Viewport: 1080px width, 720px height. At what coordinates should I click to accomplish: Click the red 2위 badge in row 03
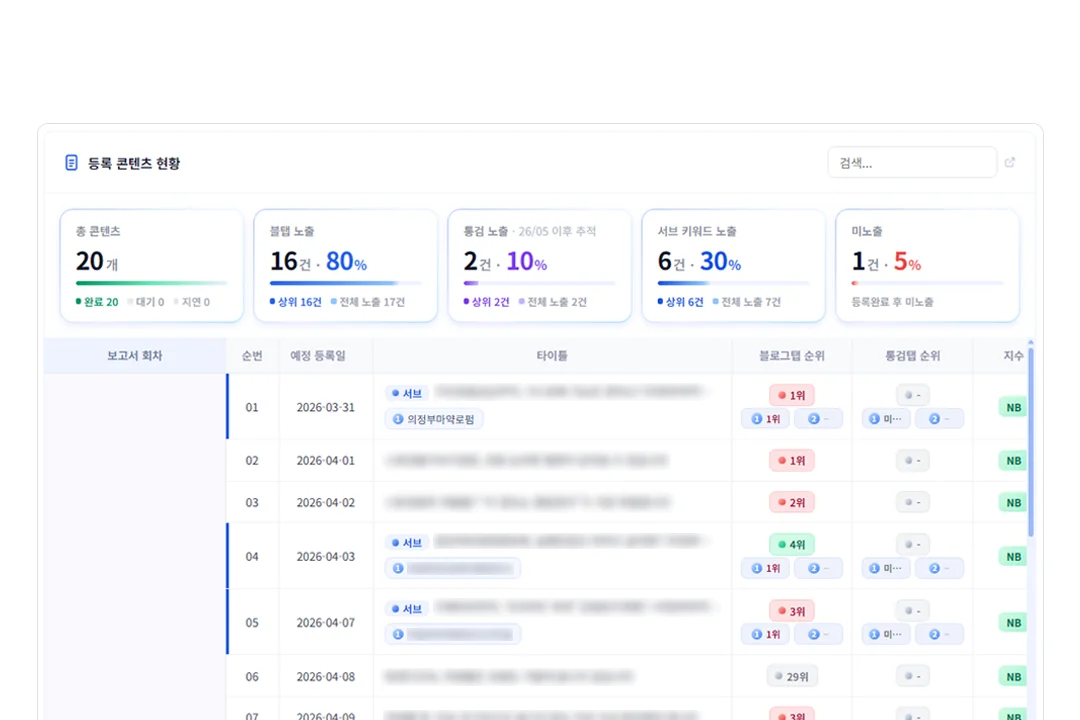click(791, 502)
